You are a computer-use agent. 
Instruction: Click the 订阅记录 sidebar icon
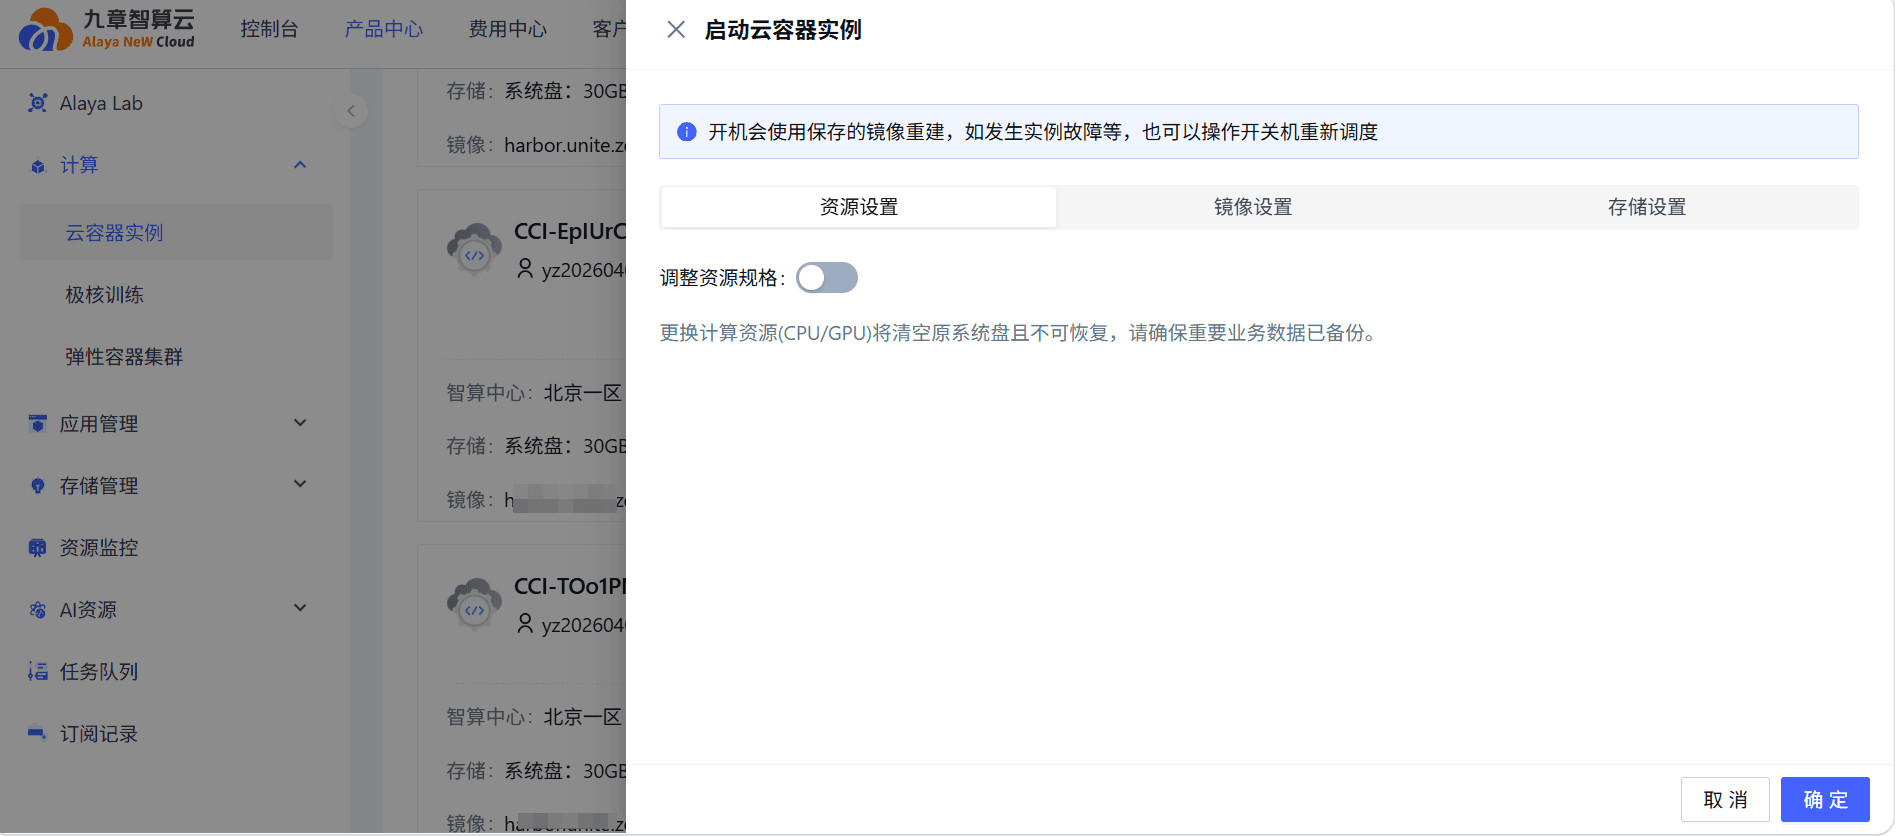pyautogui.click(x=38, y=733)
